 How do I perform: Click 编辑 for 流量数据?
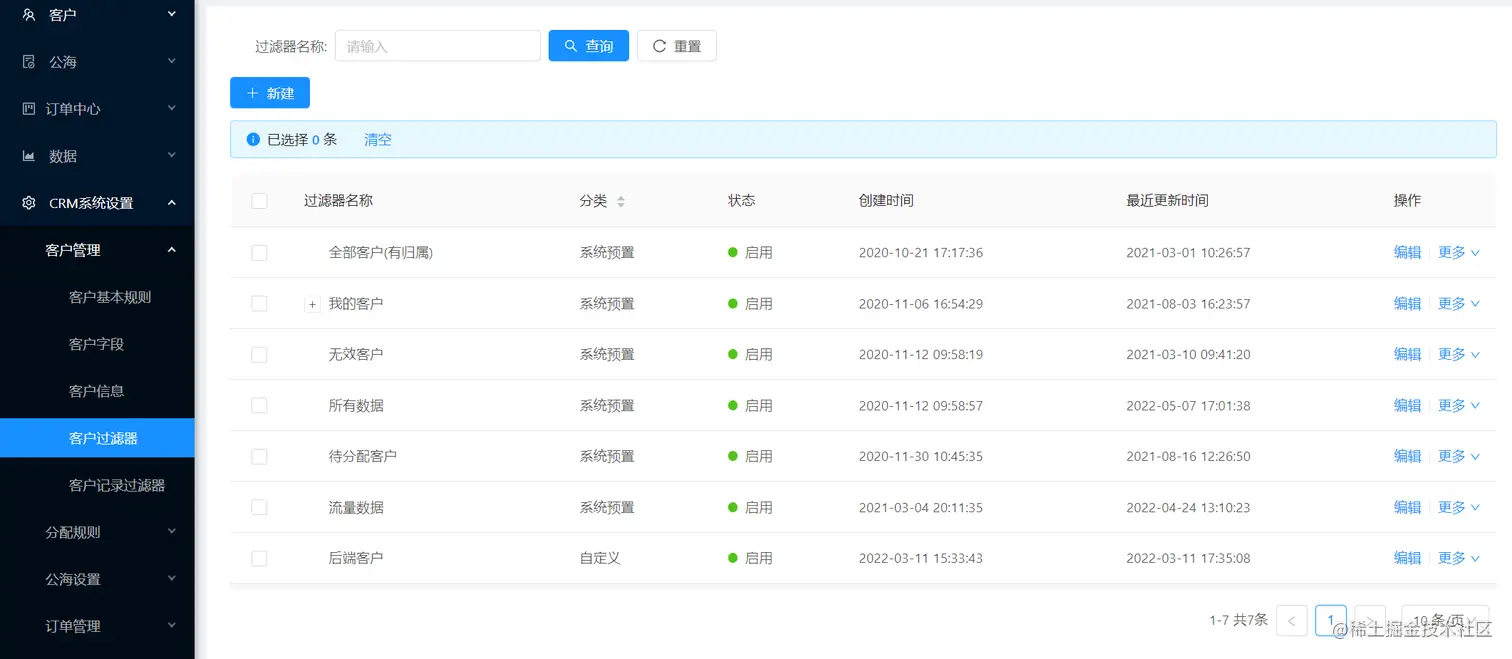point(1408,507)
